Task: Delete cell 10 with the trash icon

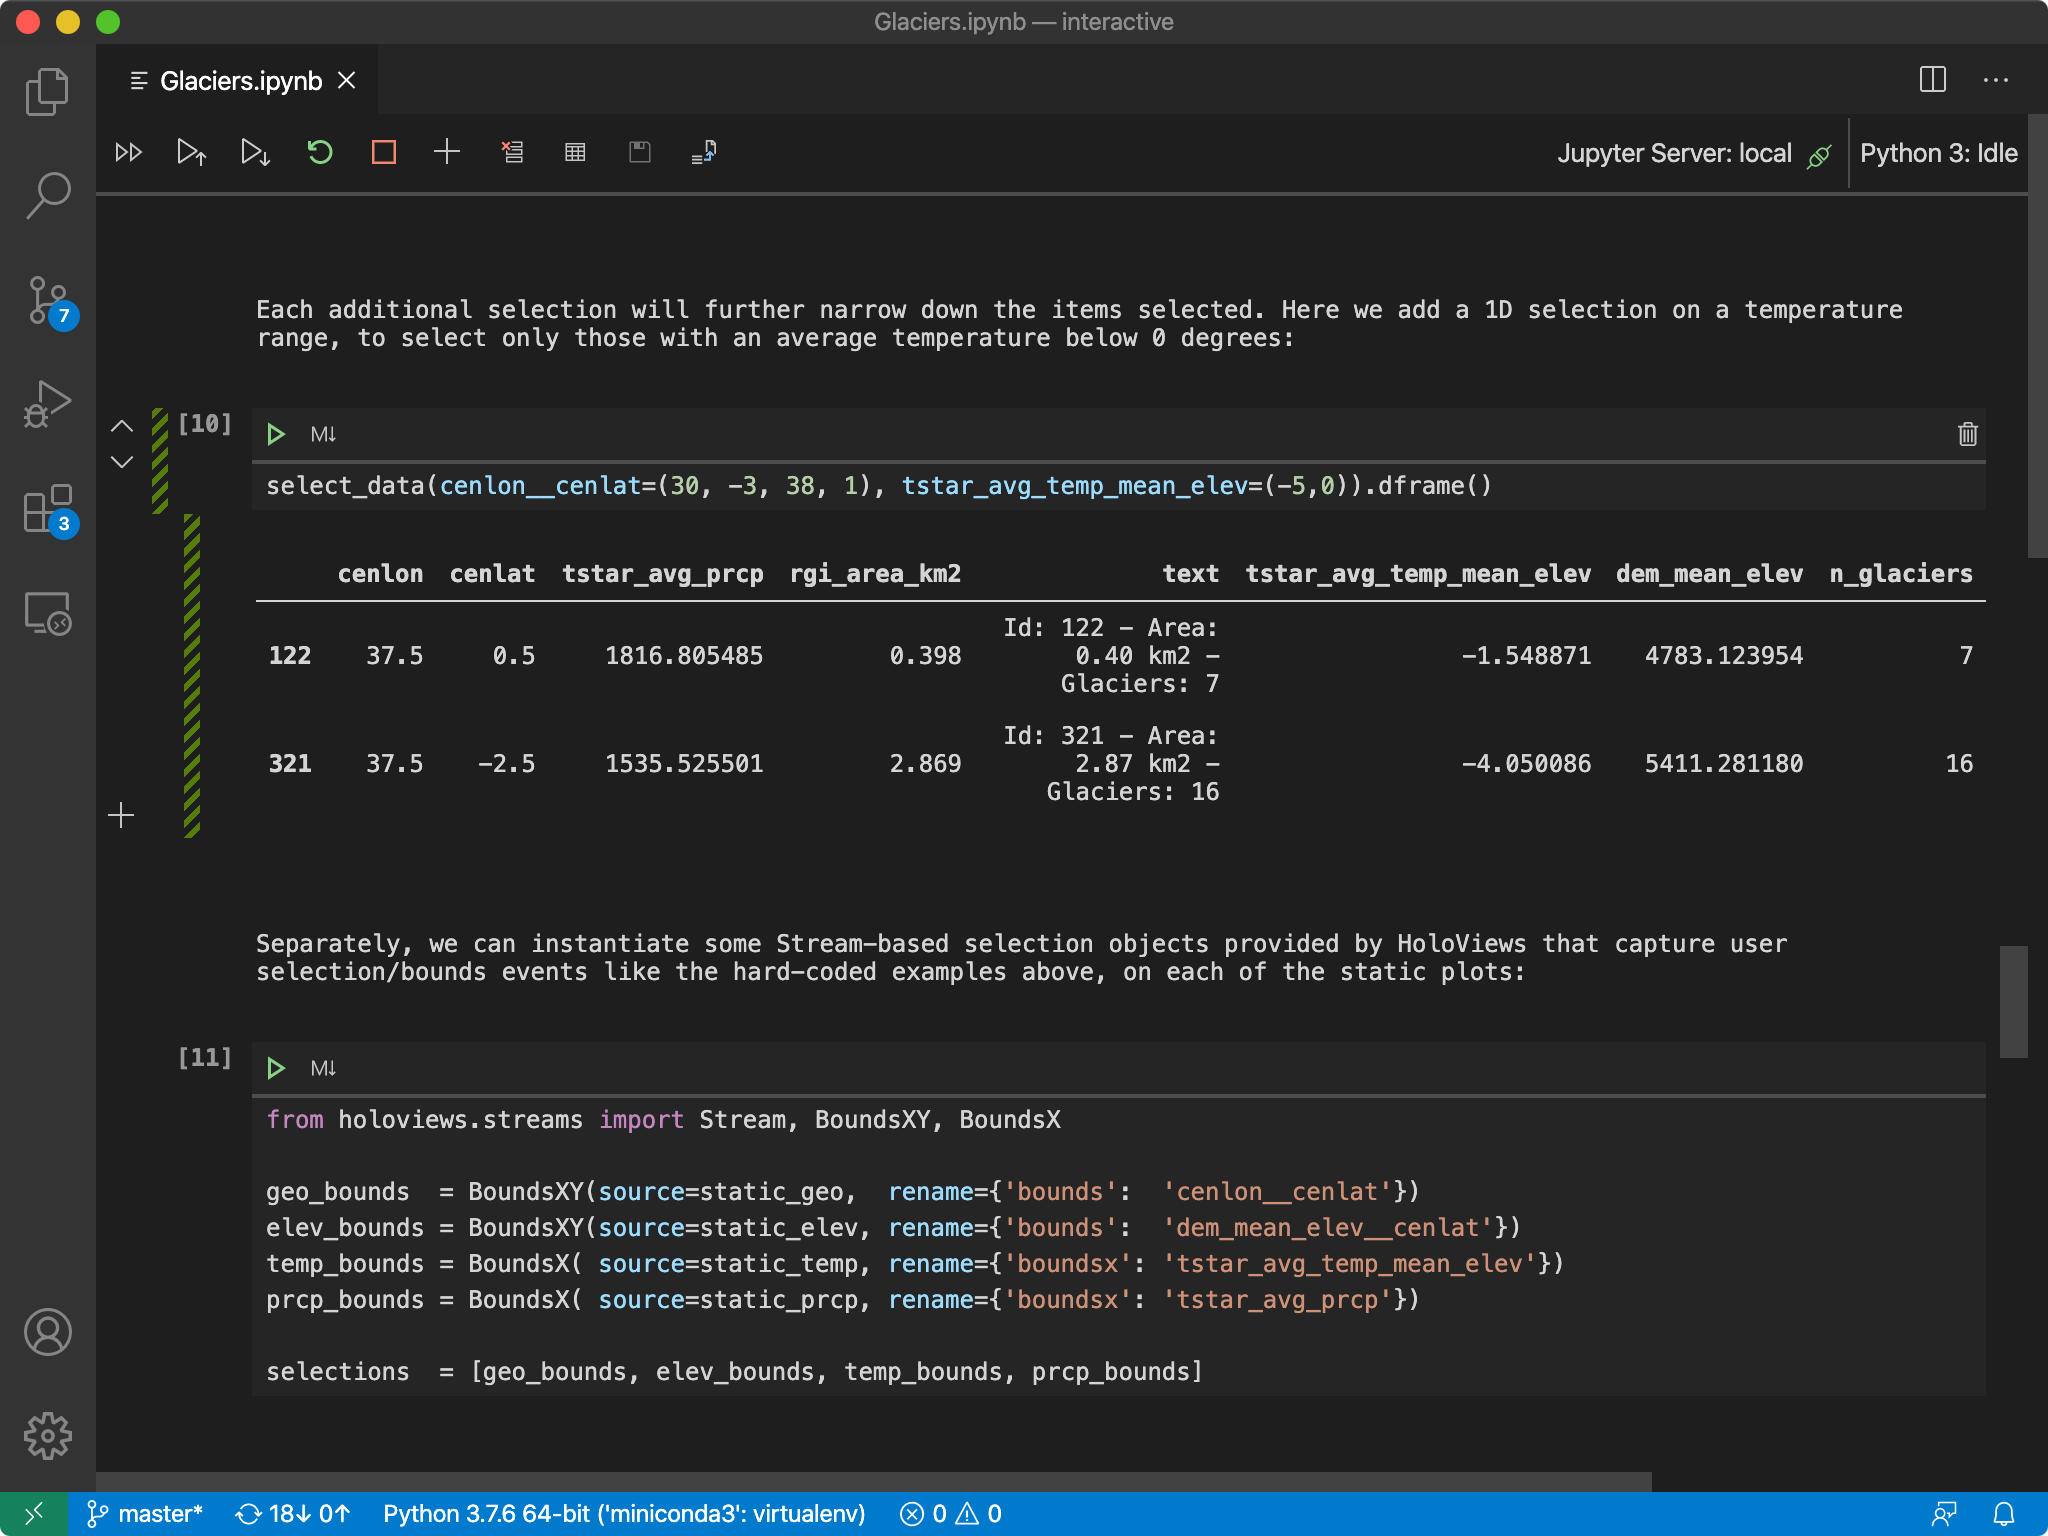Action: pos(1966,434)
